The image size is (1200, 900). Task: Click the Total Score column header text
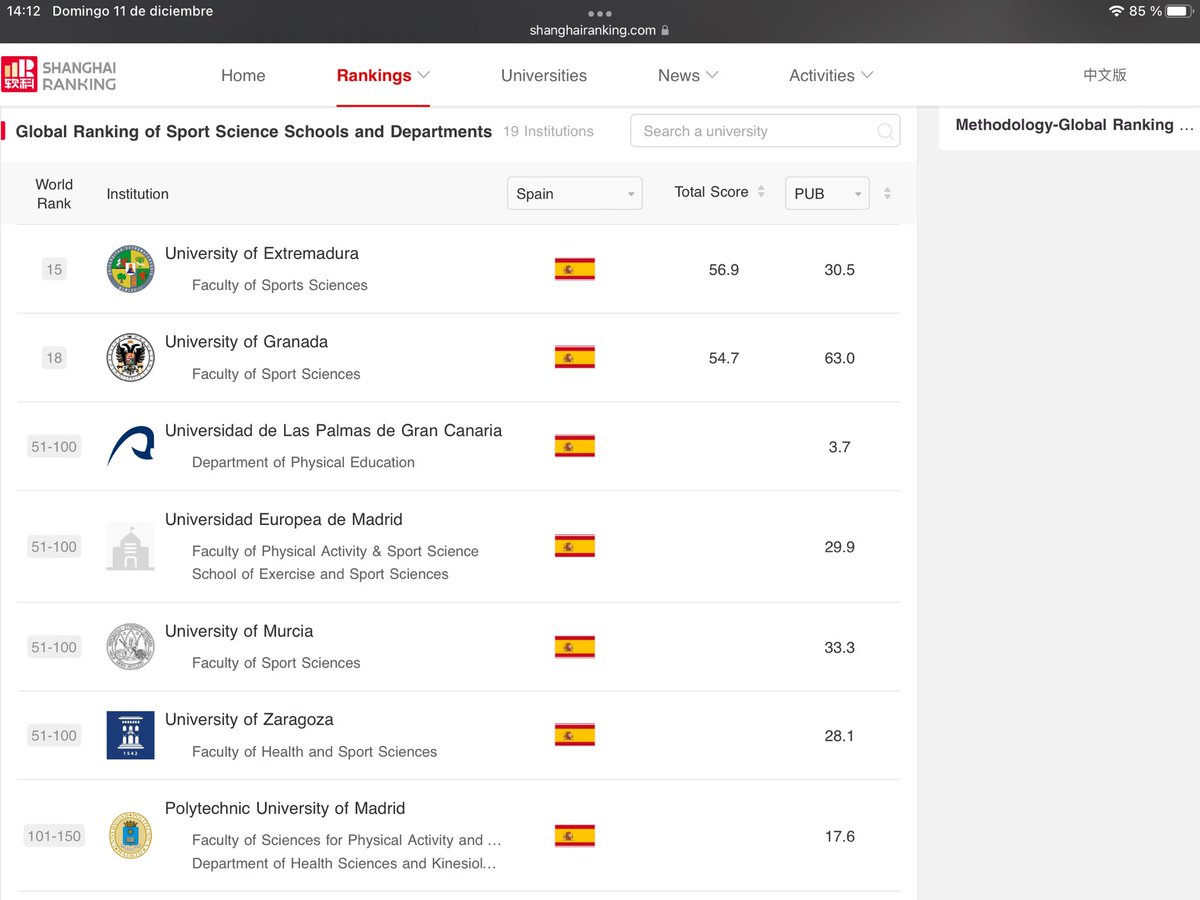[x=711, y=192]
